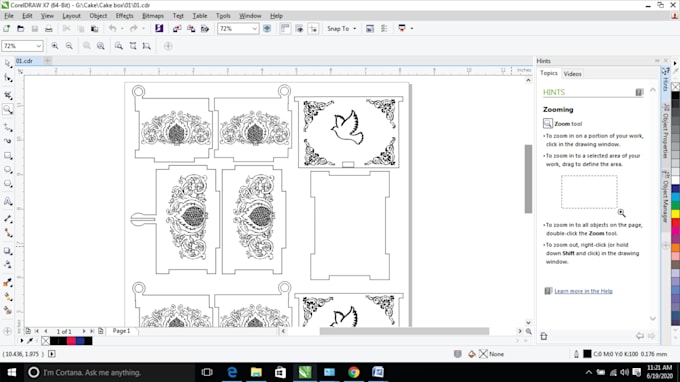Click the Export icon in toolbar
This screenshot has height=382, width=680.
click(191, 29)
